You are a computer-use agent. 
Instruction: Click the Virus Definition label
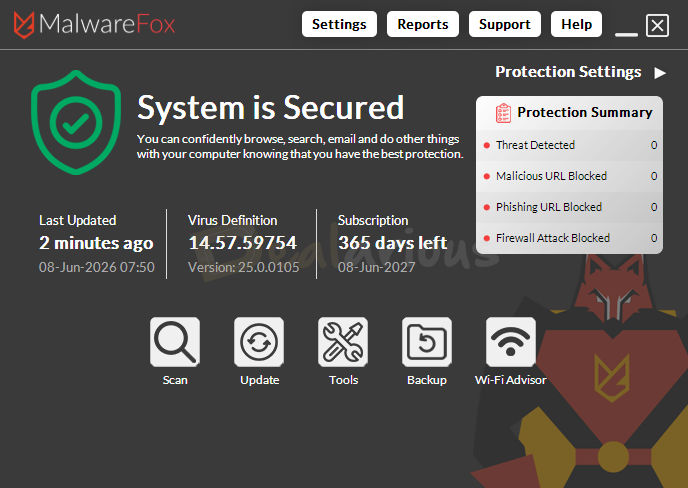pos(233,220)
